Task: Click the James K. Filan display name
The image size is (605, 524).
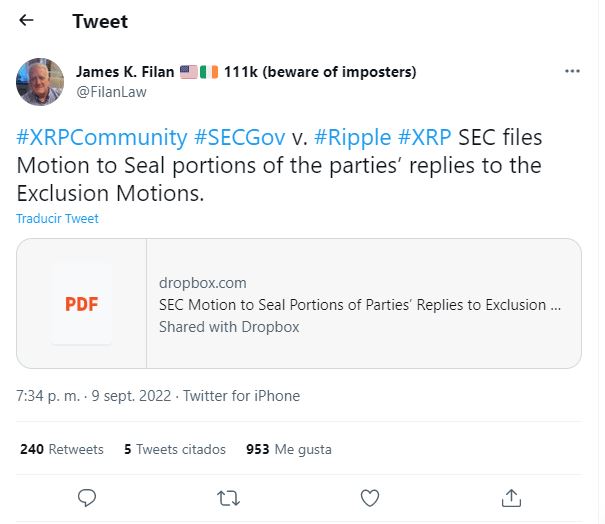Action: tap(126, 72)
